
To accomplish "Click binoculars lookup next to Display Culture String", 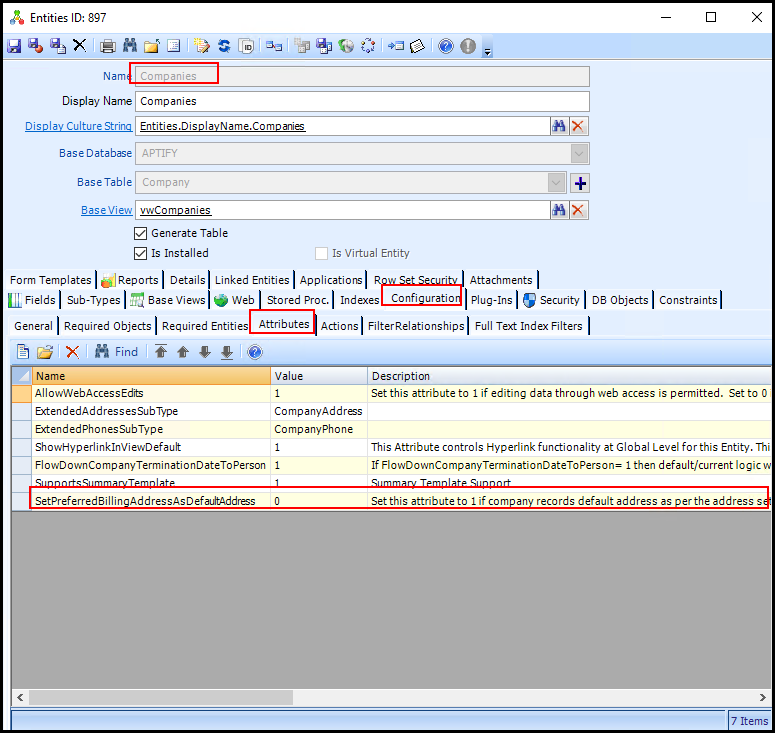I will [x=559, y=126].
